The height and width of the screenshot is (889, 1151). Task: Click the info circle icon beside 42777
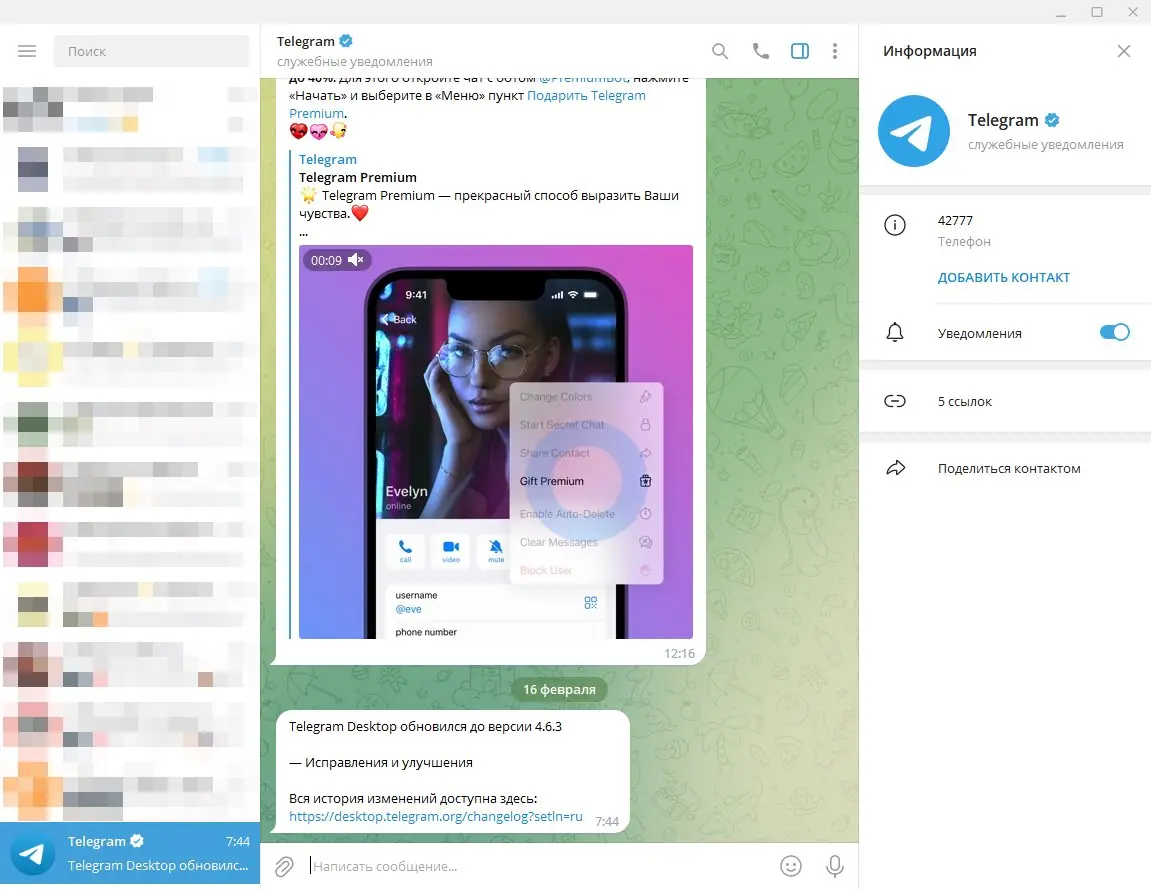(x=895, y=225)
